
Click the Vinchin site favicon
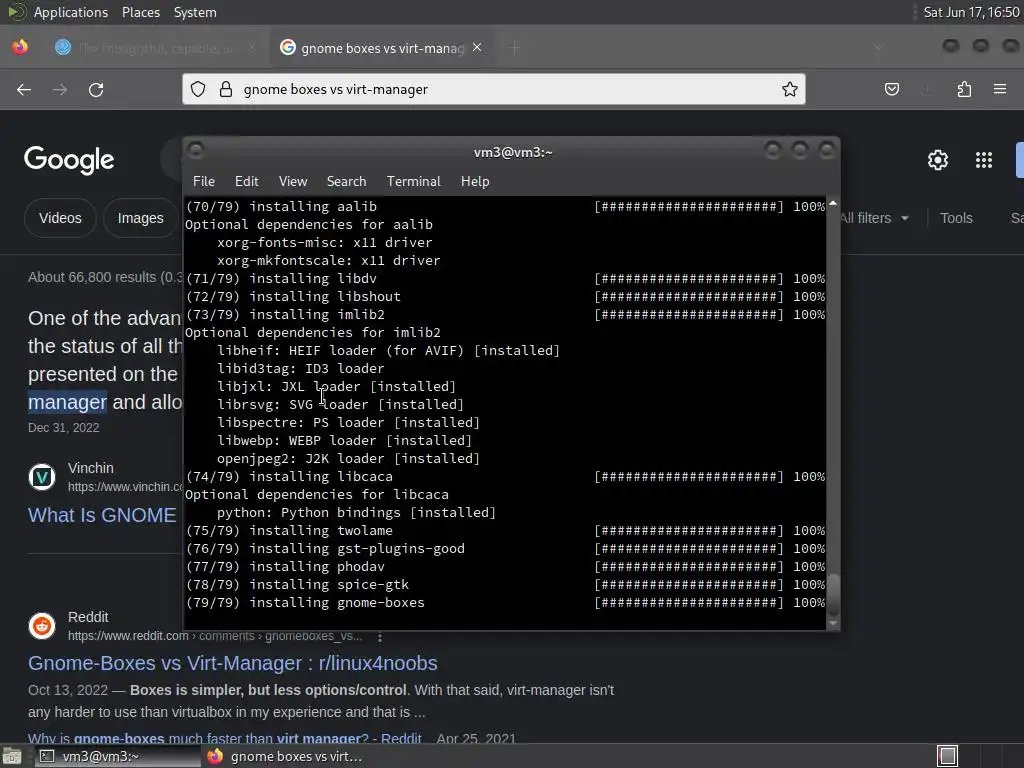click(42, 477)
